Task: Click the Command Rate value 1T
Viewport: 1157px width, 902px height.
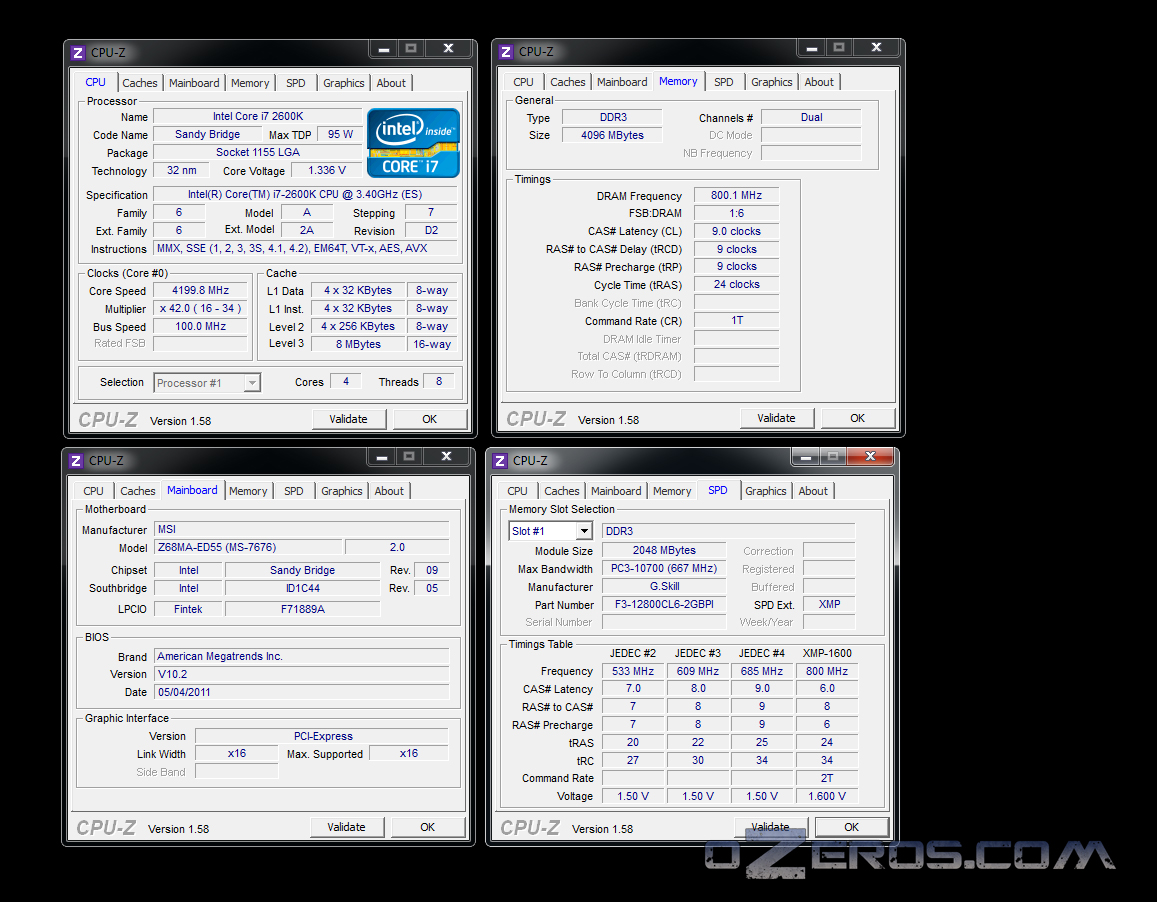Action: point(736,320)
